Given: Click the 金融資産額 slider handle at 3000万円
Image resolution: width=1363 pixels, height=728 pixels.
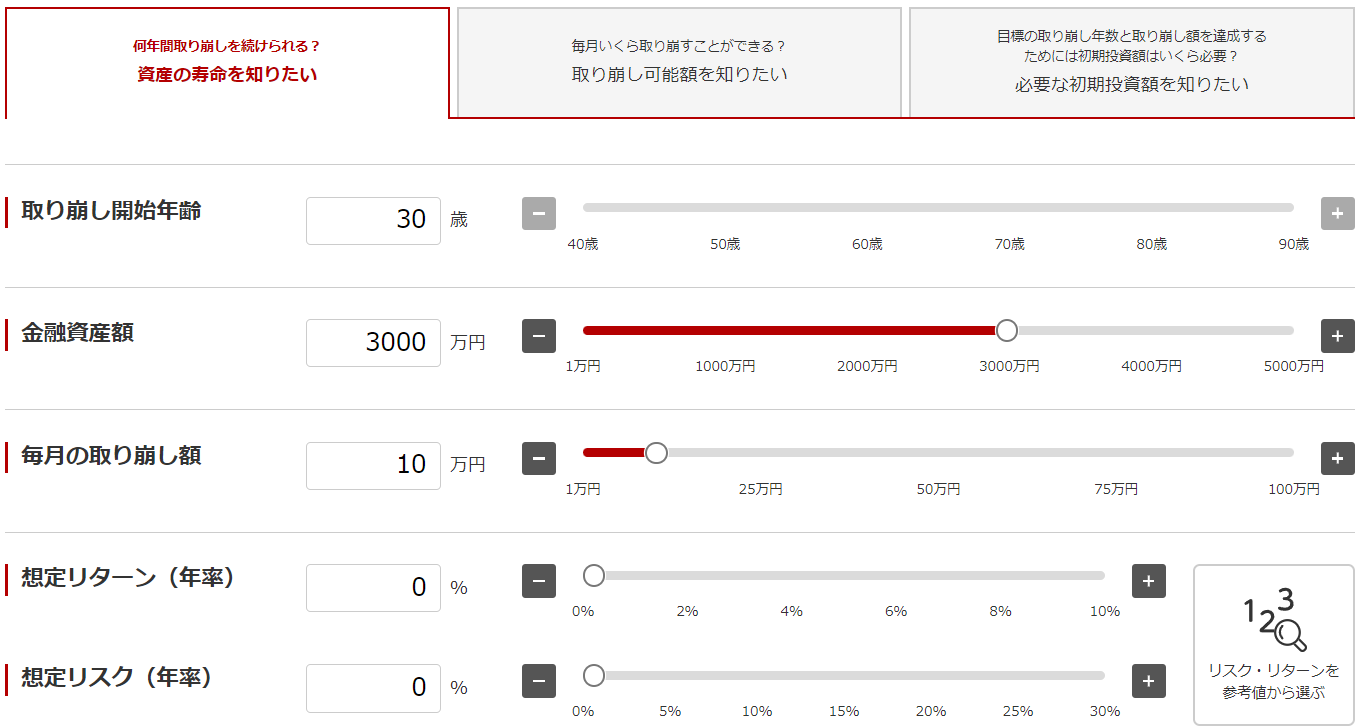Looking at the screenshot, I should (x=1007, y=331).
